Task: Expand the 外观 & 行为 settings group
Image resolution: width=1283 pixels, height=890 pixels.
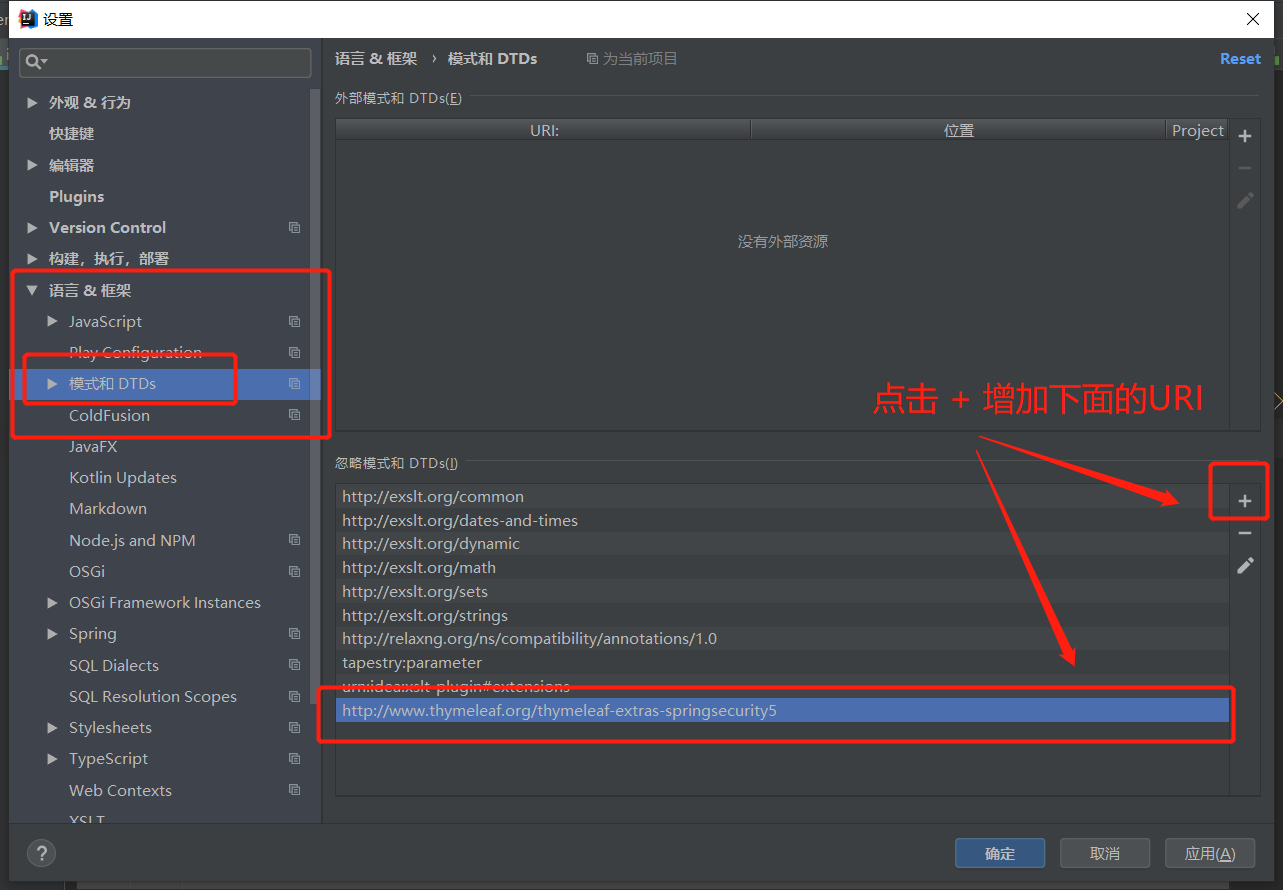Action: (x=32, y=103)
